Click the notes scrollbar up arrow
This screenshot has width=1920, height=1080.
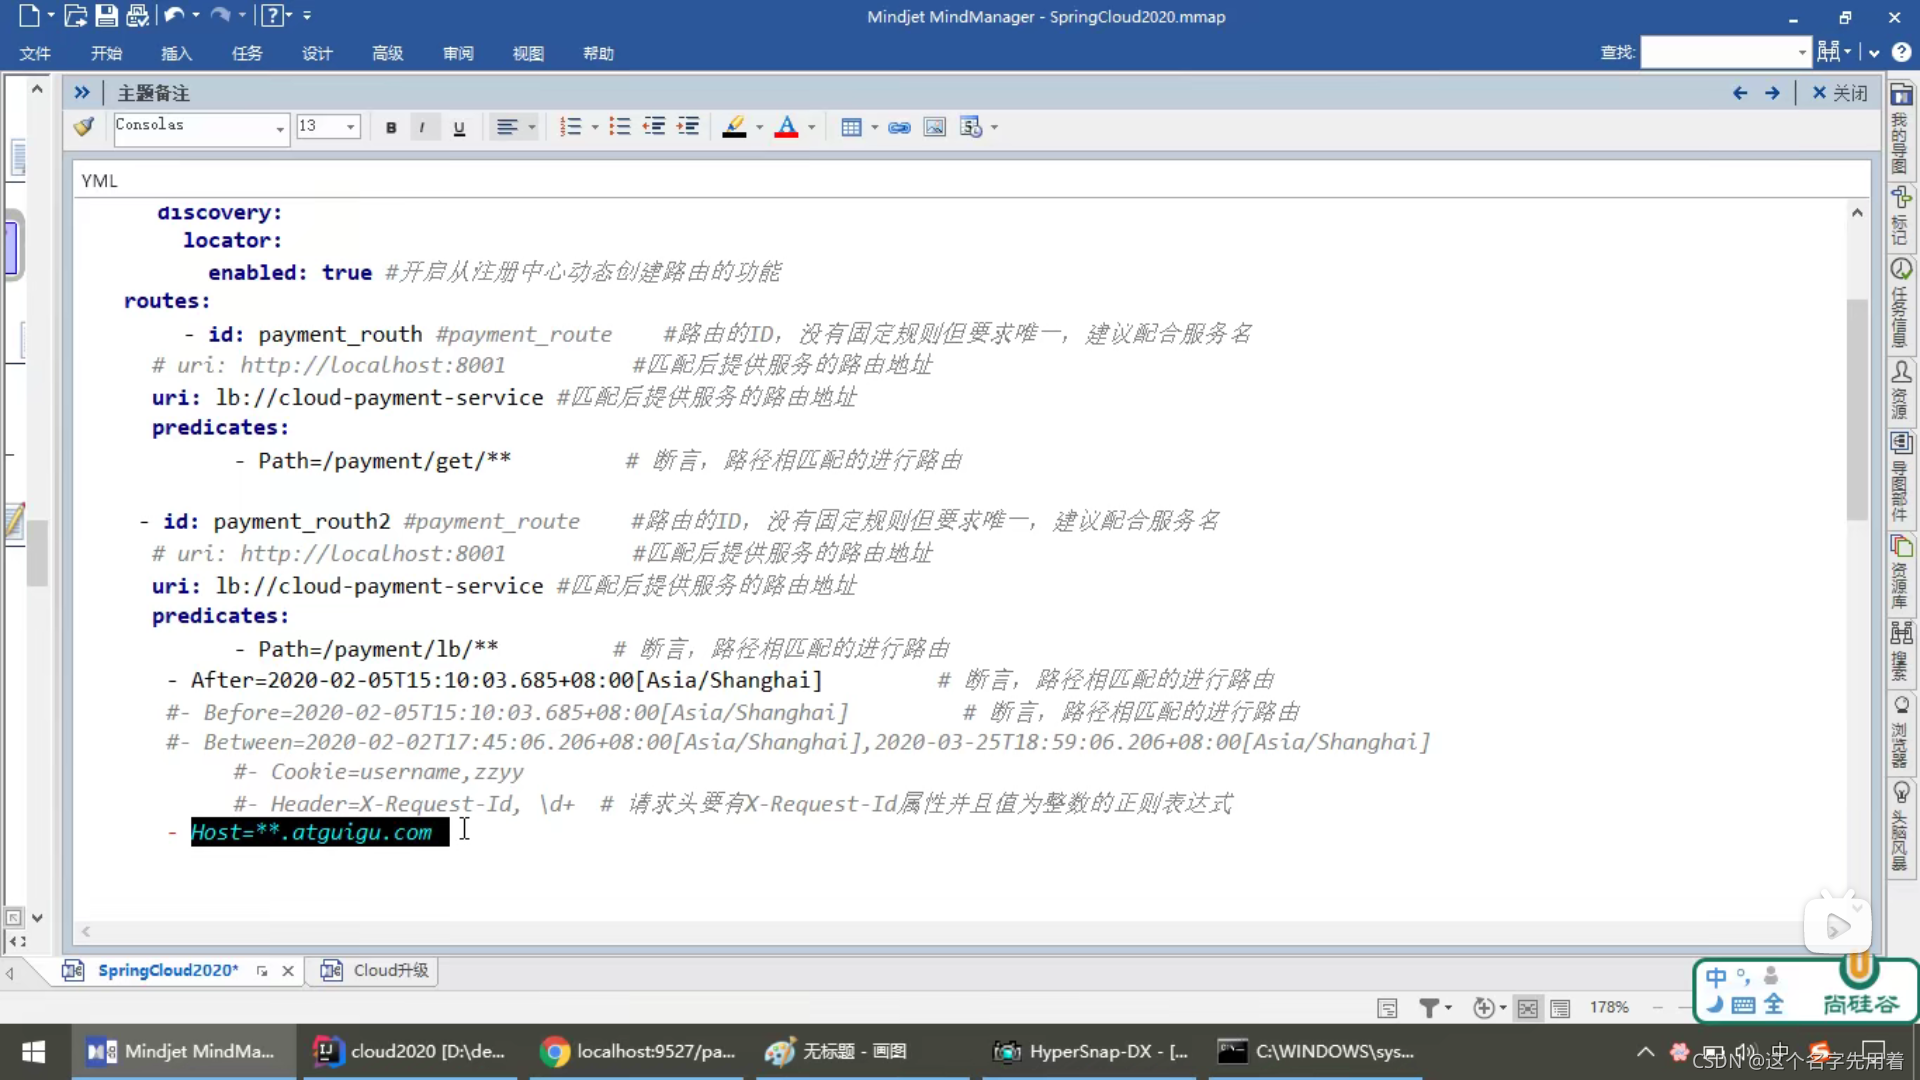1857,213
